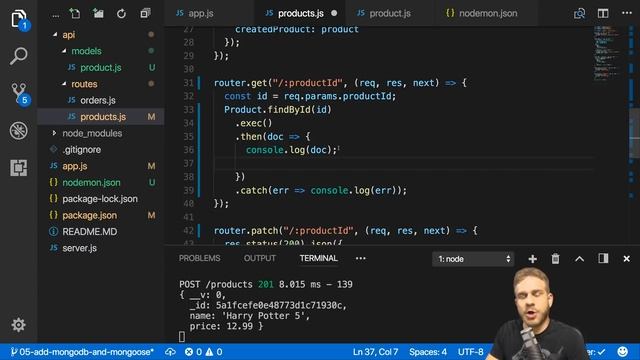Viewport: 640px width, 360px height.
Task: Open package-lock.json file
Action: point(100,199)
